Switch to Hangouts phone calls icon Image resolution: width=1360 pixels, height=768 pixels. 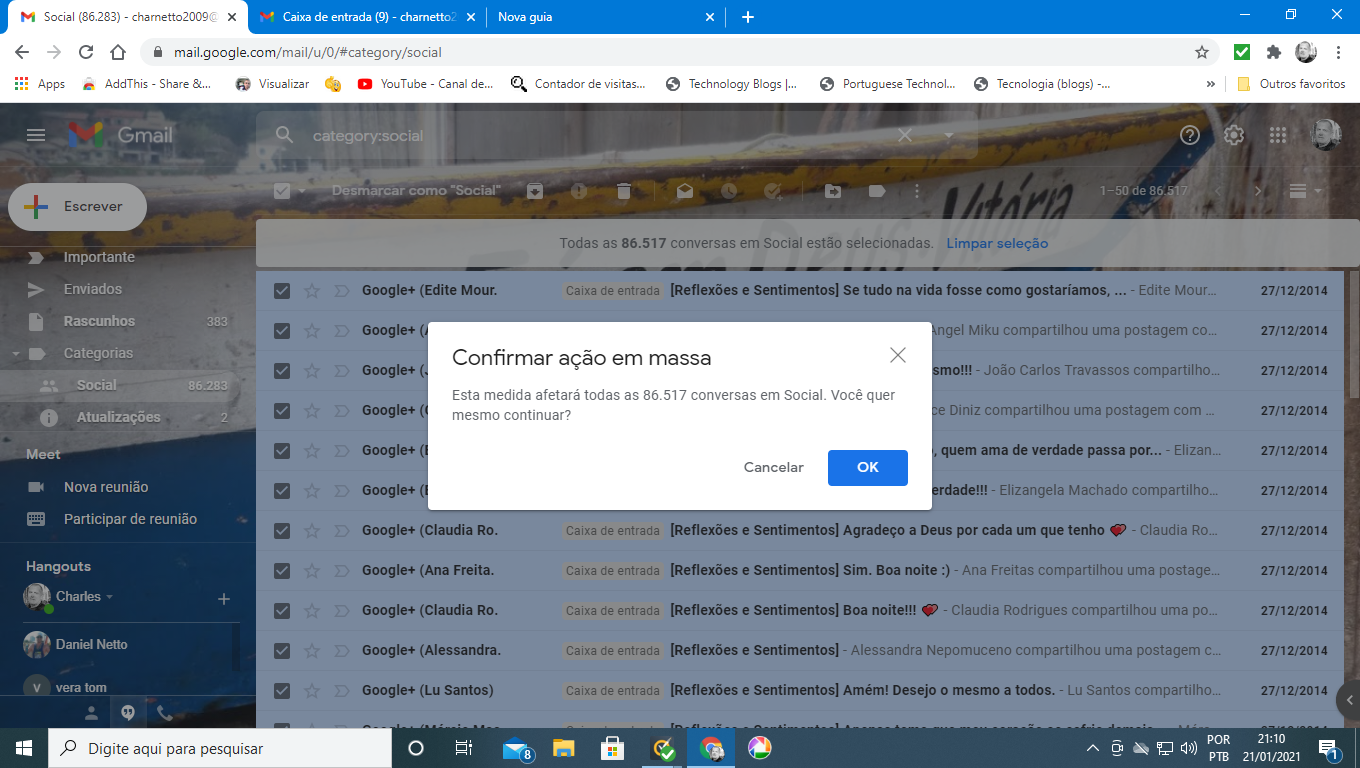coord(165,713)
